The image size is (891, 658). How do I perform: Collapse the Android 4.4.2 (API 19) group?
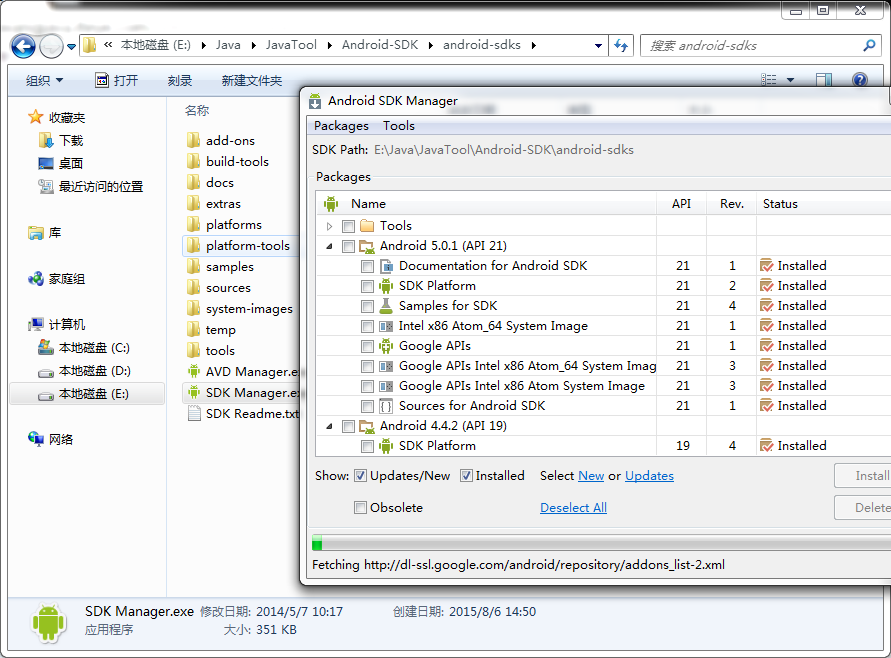[x=330, y=426]
